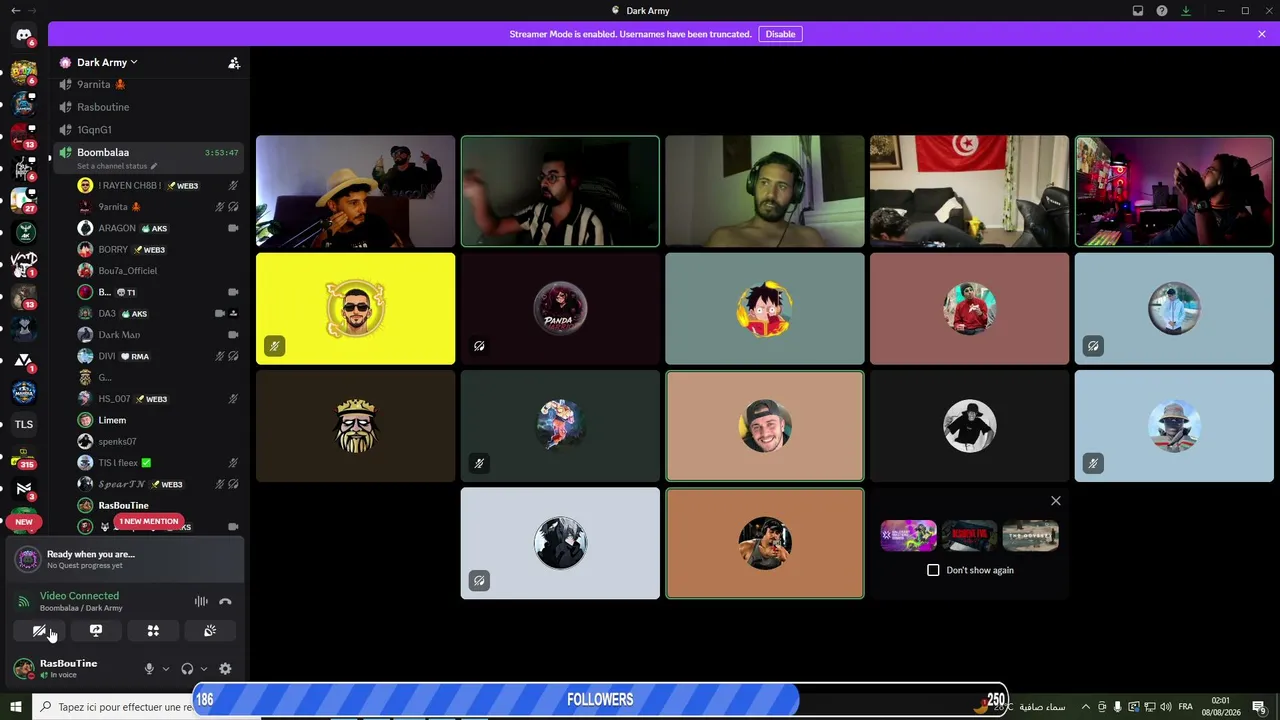Viewport: 1280px width, 720px height.
Task: Click the invite people icon beside Dark Army
Action: click(x=234, y=63)
